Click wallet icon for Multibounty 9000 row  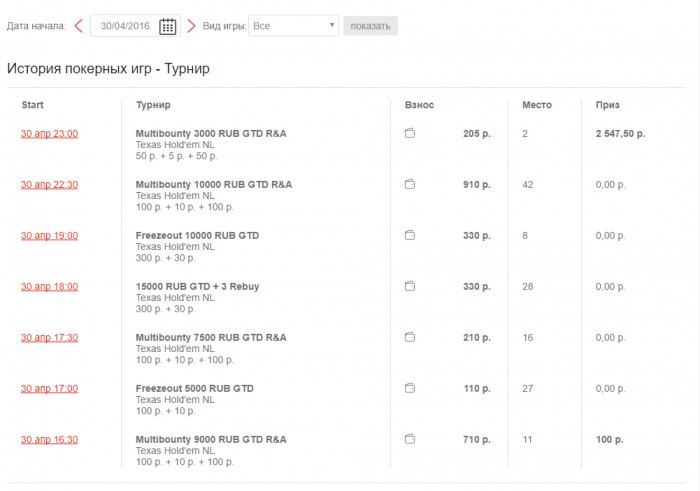[x=410, y=439]
